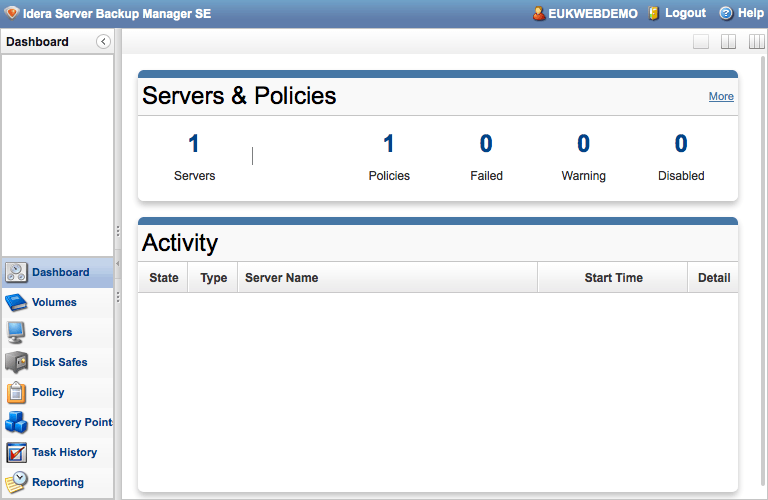Click the Servers monitor icon

16,332
